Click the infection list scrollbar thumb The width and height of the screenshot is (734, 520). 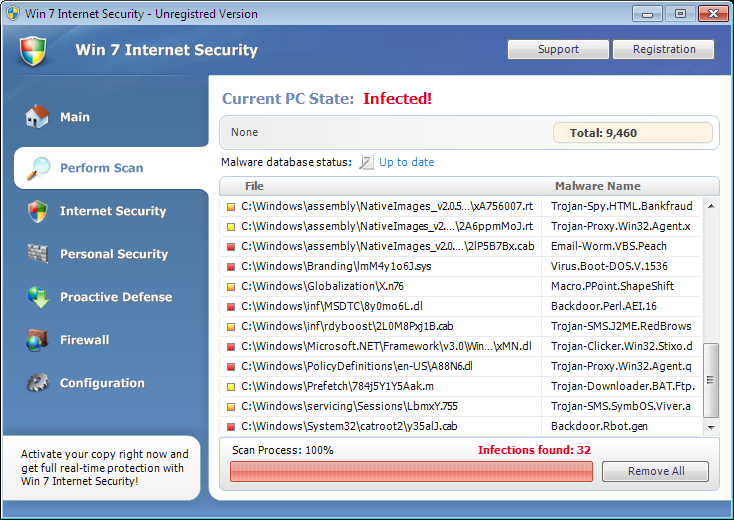pos(711,380)
